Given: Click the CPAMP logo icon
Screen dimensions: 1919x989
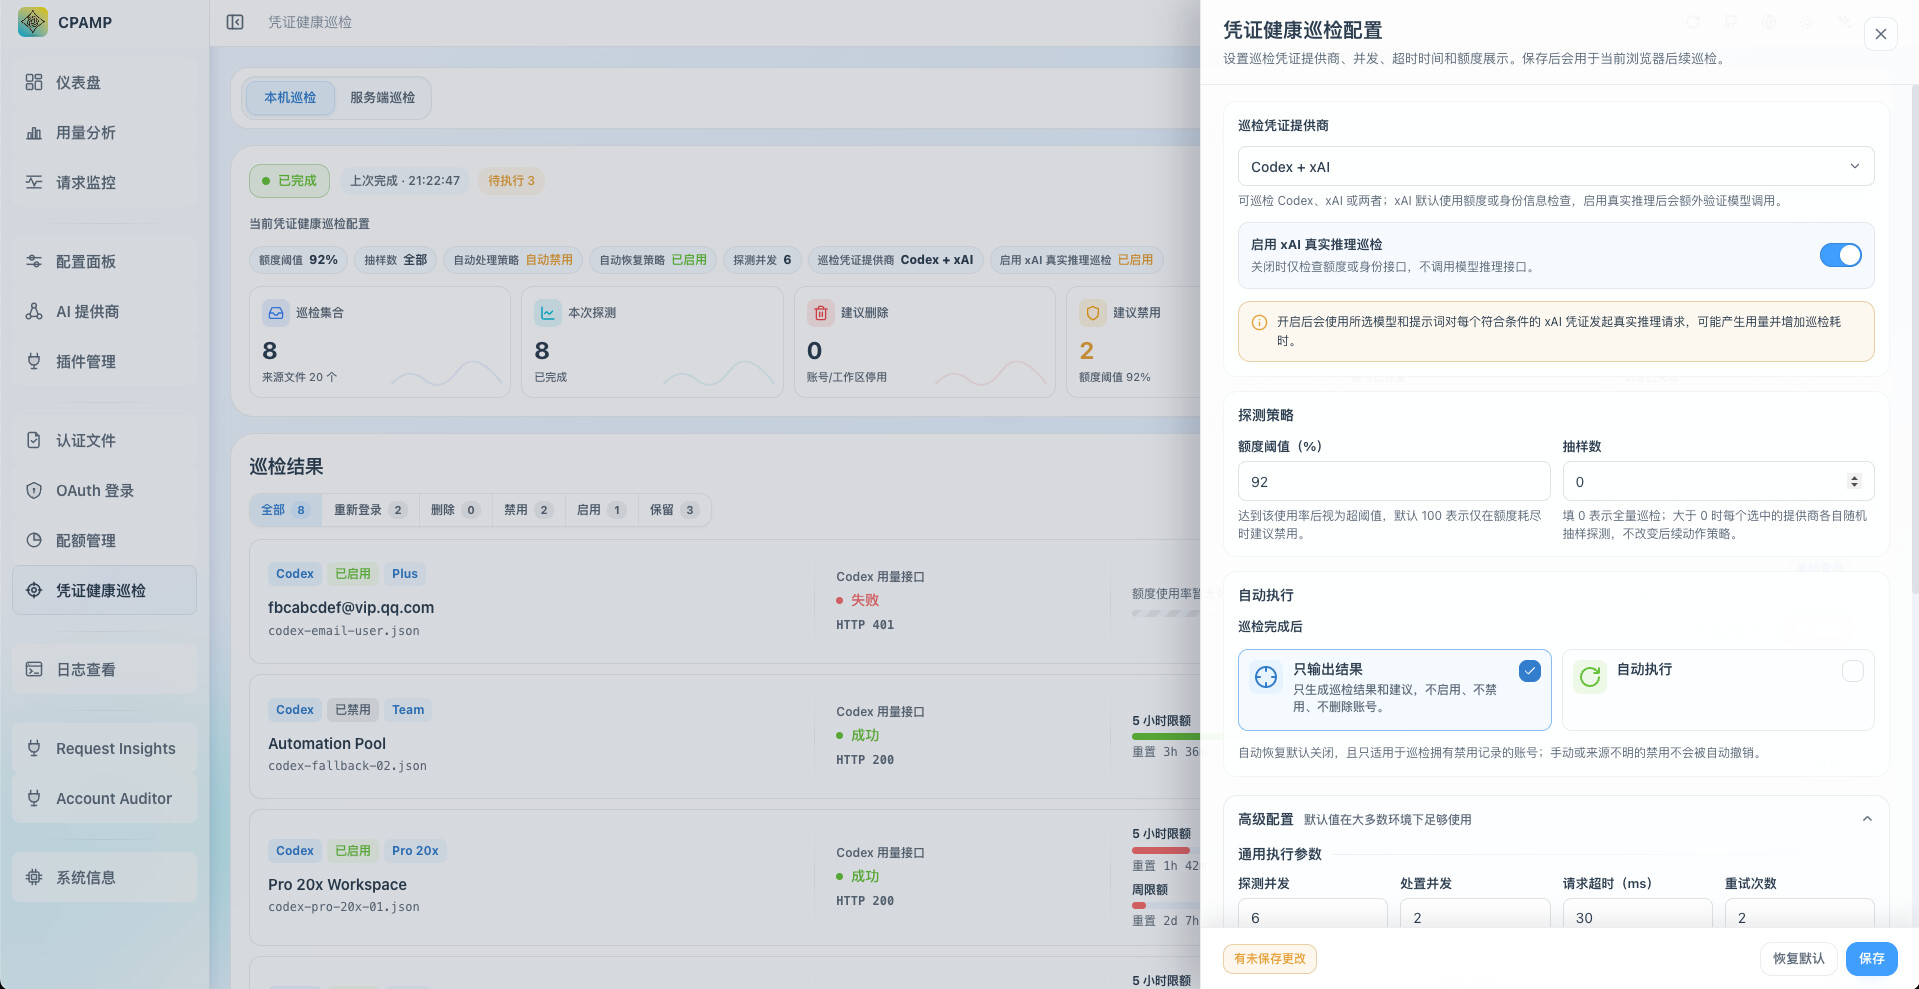Looking at the screenshot, I should tap(33, 22).
